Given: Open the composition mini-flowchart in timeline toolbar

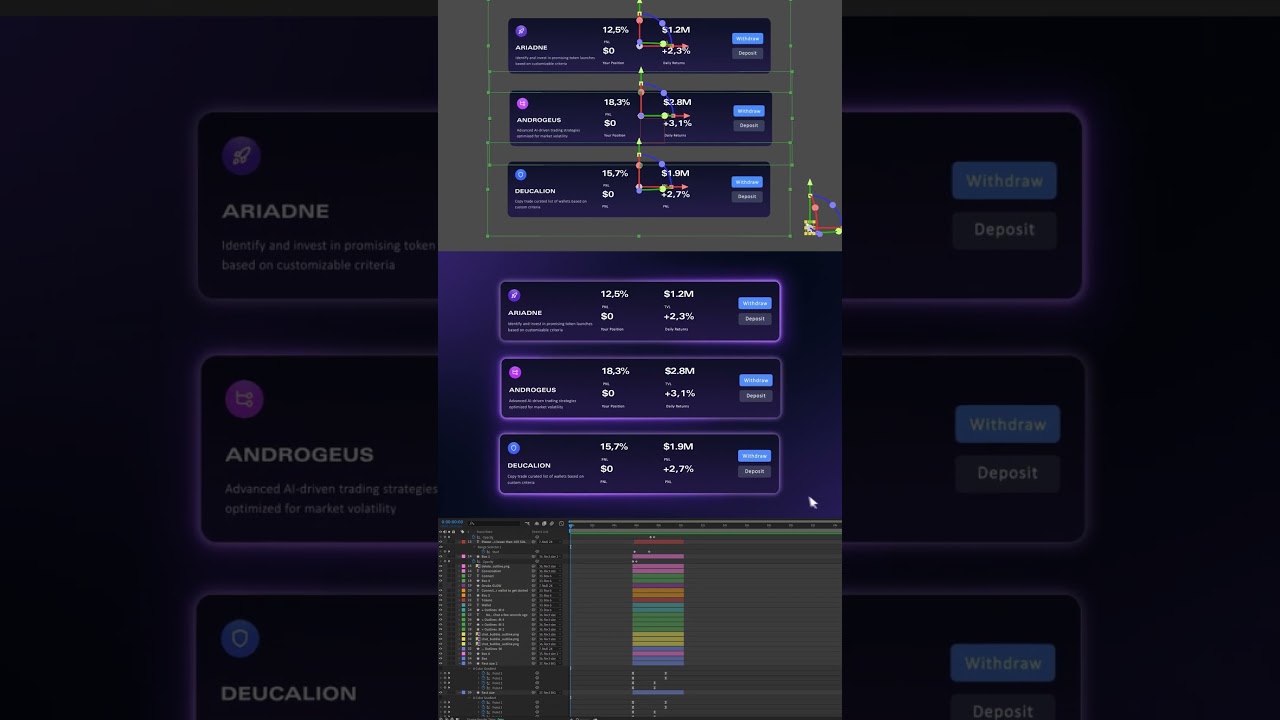Looking at the screenshot, I should point(527,523).
